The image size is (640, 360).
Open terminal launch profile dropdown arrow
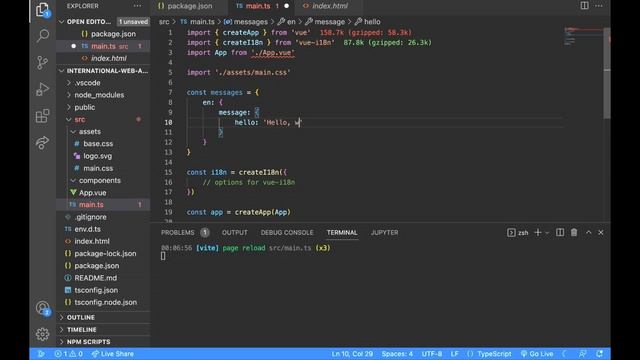click(x=547, y=233)
